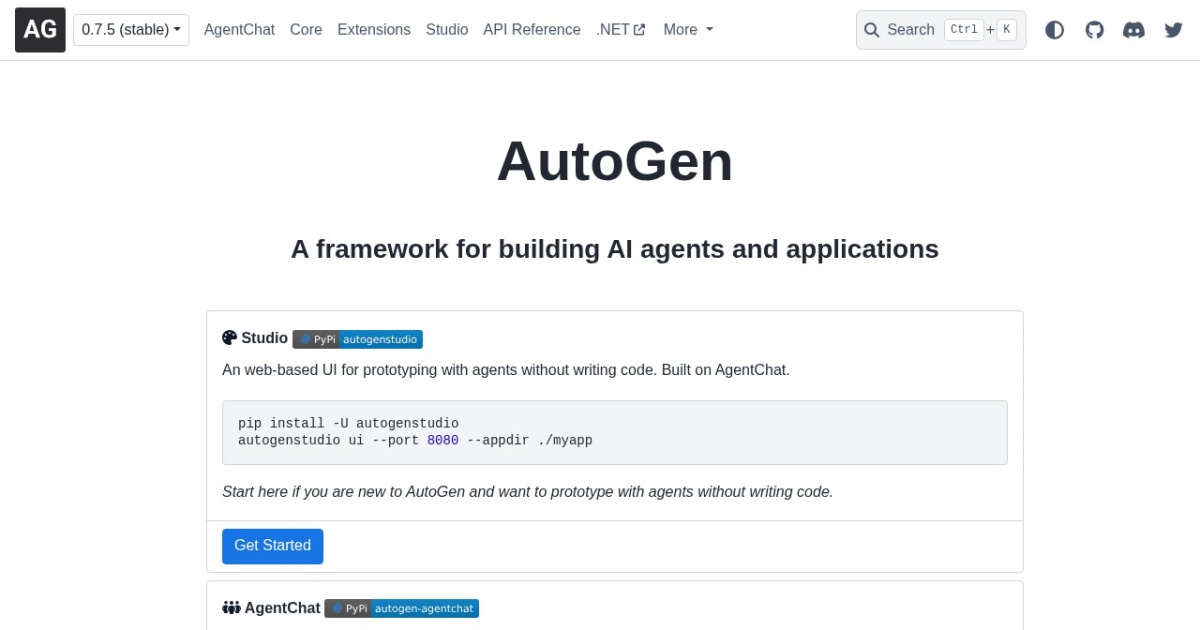Click the AgentChat people icon

(231, 607)
